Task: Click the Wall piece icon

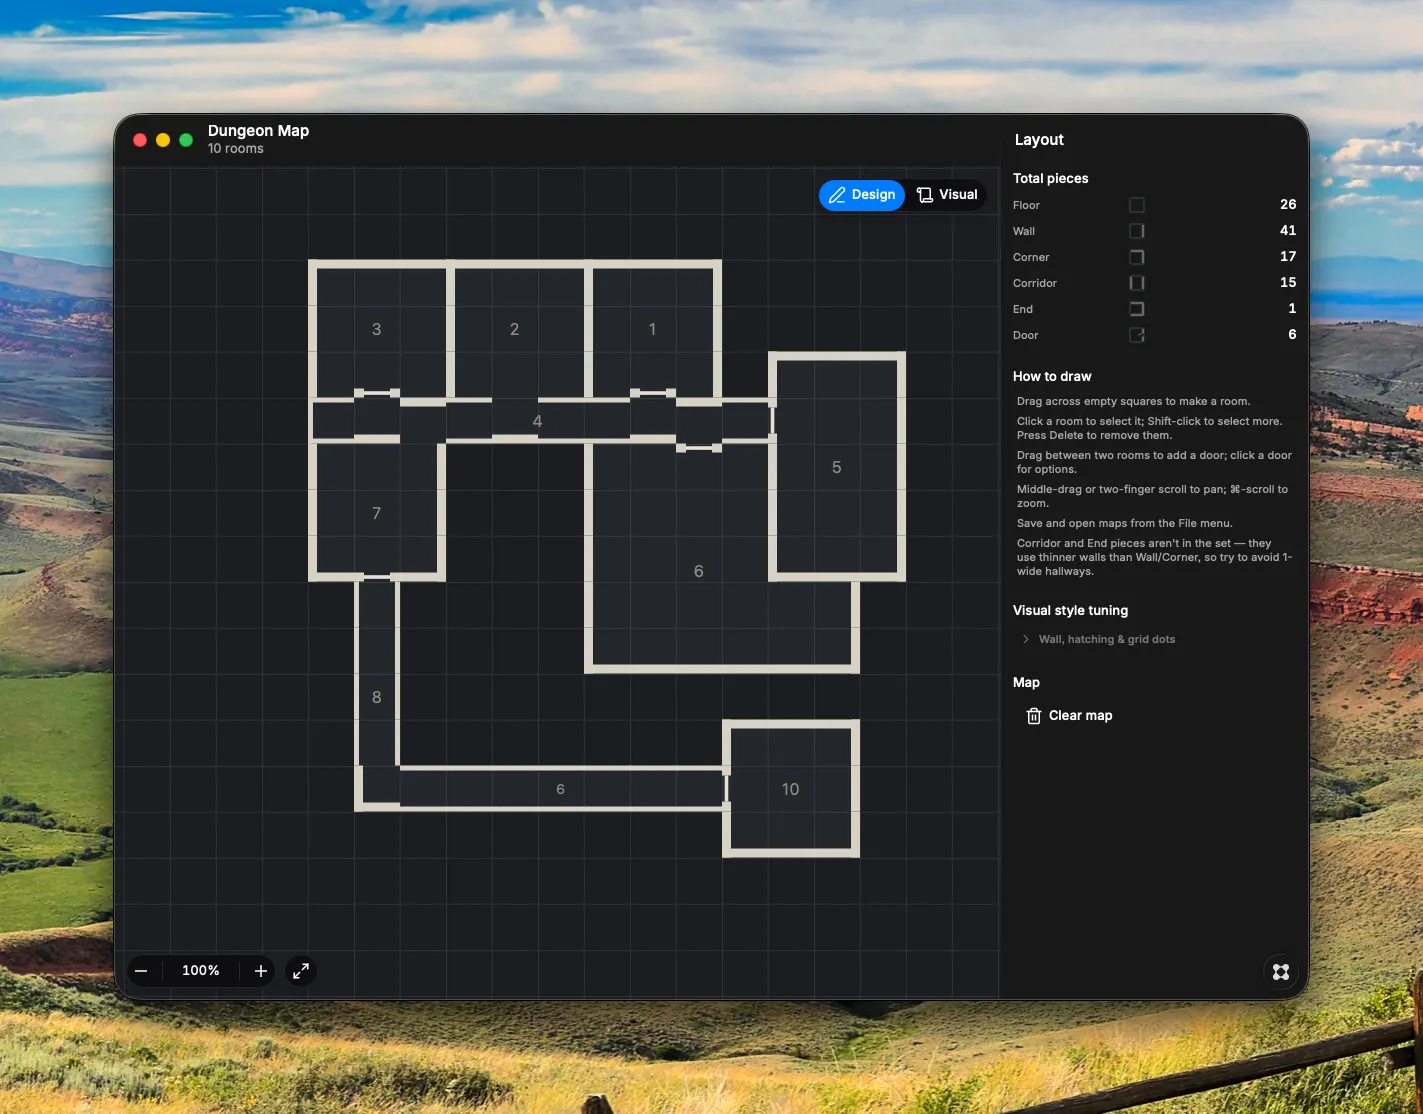Action: (1137, 231)
